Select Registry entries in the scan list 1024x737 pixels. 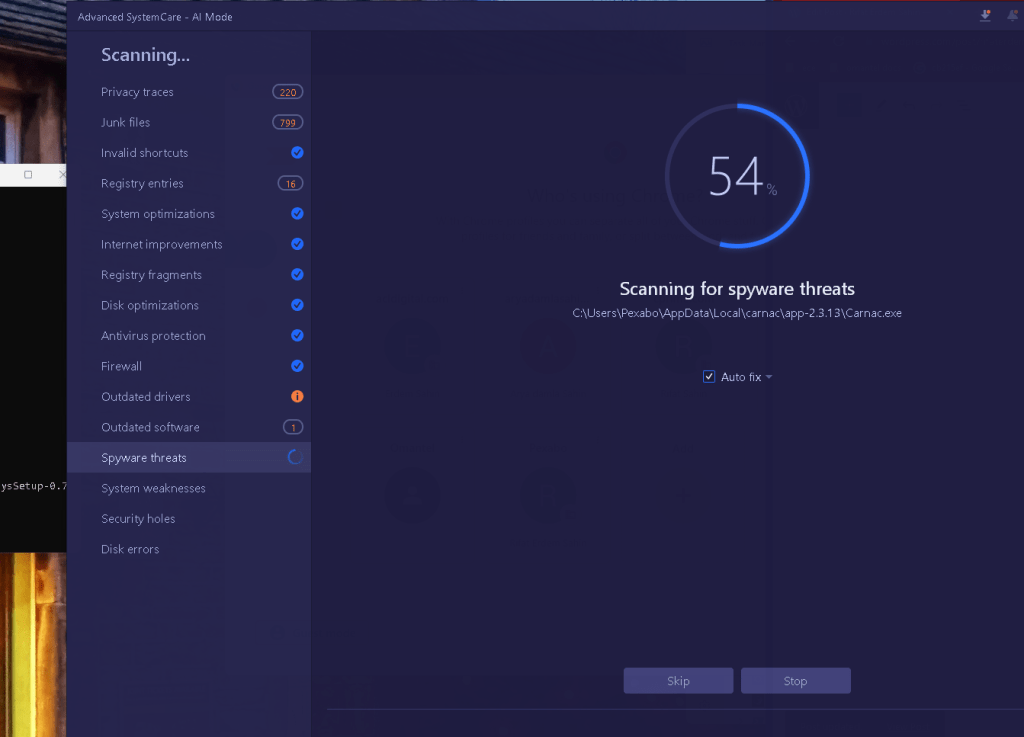tap(189, 183)
